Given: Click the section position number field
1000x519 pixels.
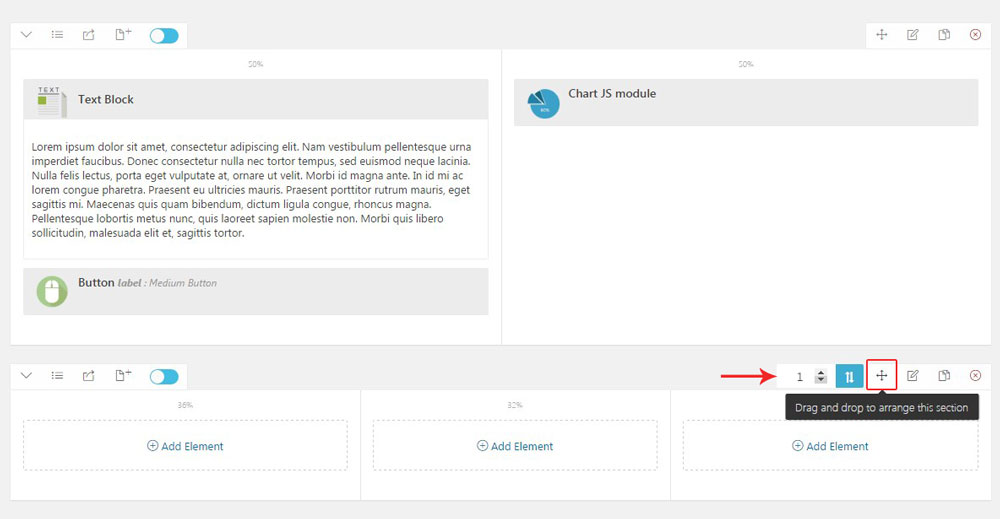Looking at the screenshot, I should (798, 377).
